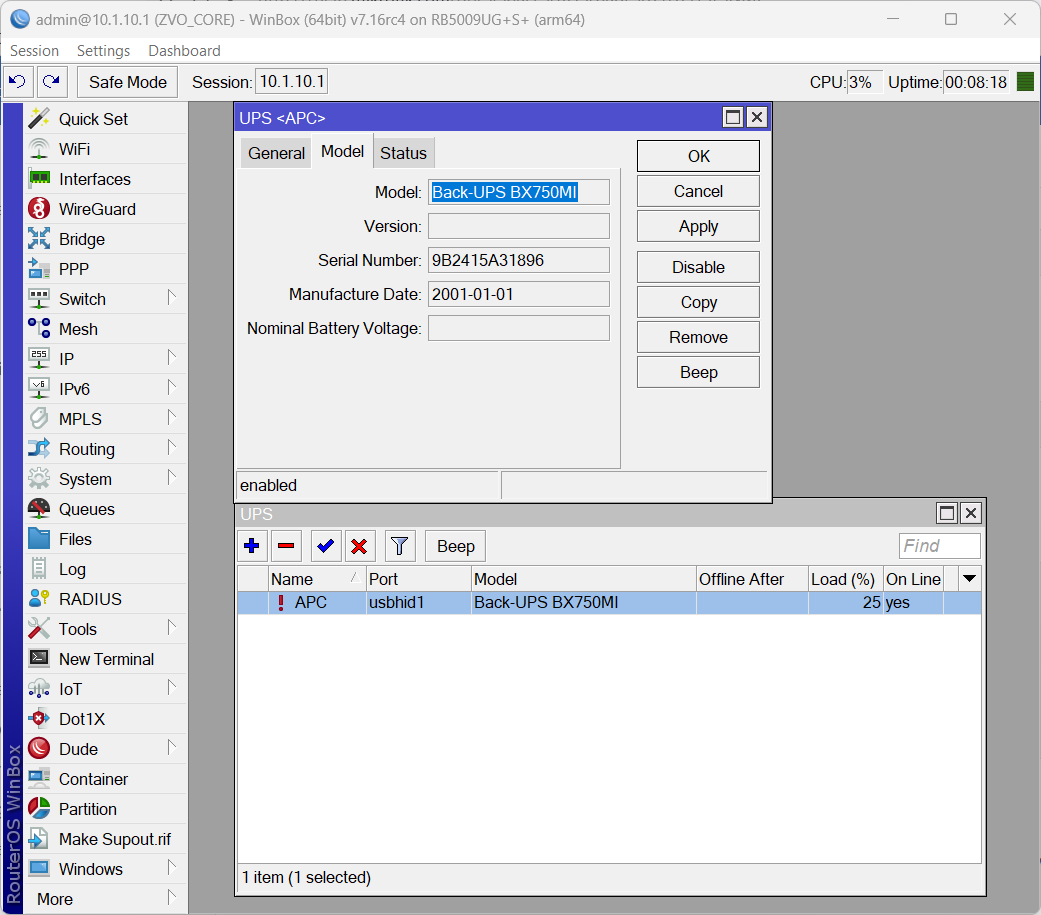The image size is (1041, 915).
Task: Open the filter funnel in UPS list
Action: click(400, 546)
